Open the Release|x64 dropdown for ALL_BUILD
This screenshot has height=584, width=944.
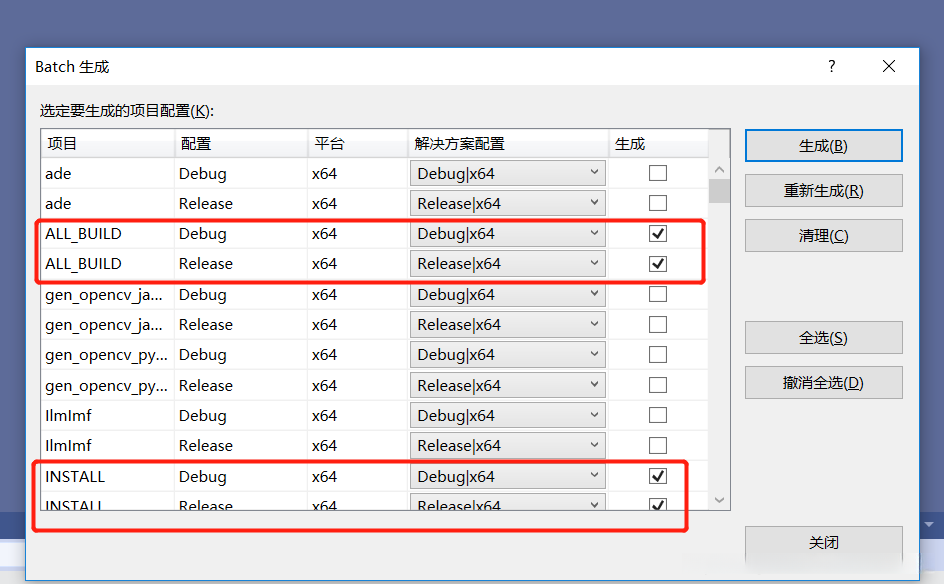click(596, 263)
